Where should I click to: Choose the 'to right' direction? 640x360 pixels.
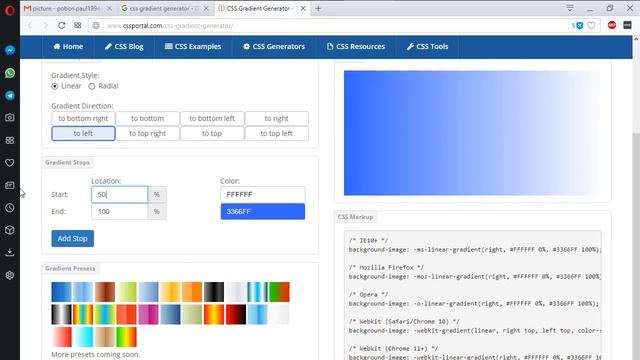(x=276, y=118)
